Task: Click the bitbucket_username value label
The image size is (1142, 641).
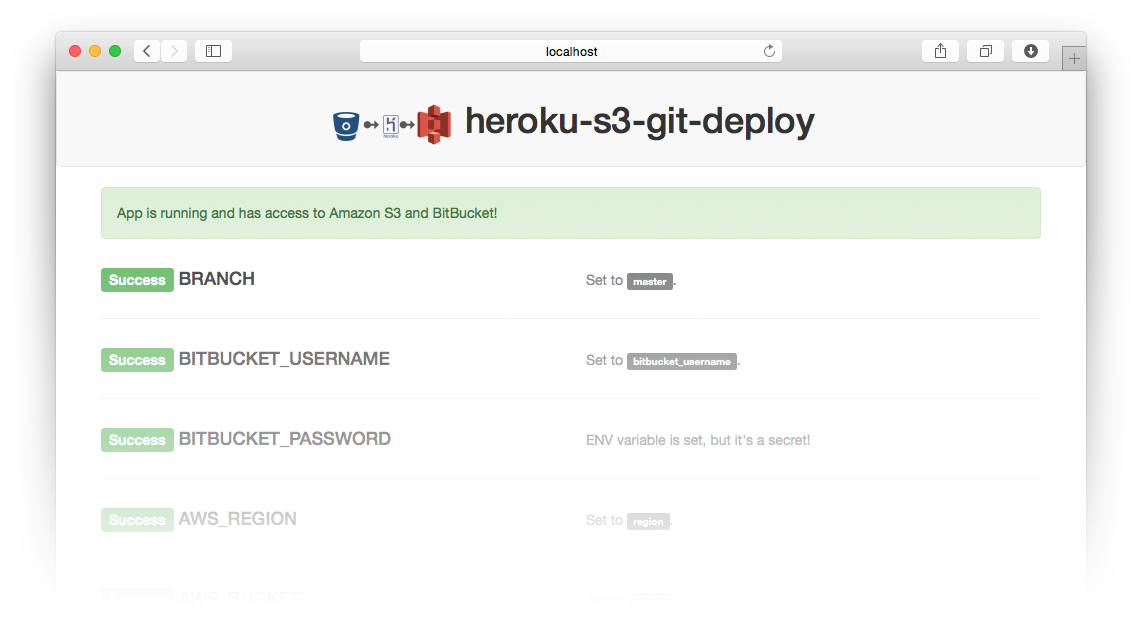Action: [x=682, y=361]
